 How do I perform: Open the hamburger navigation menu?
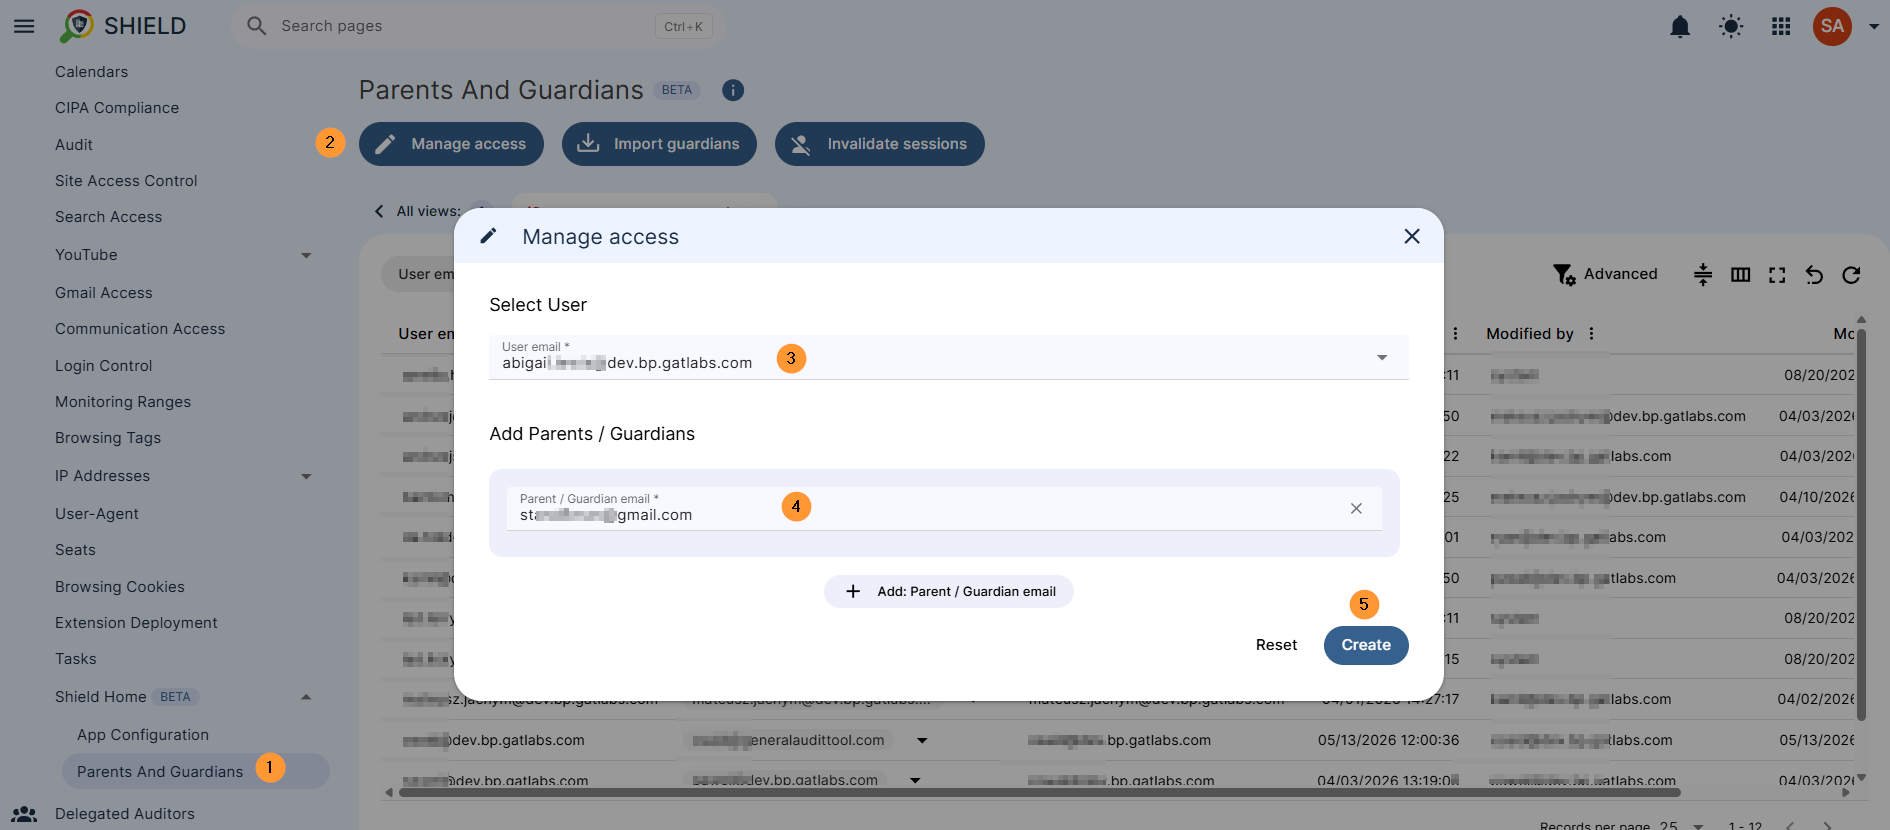pyautogui.click(x=24, y=26)
